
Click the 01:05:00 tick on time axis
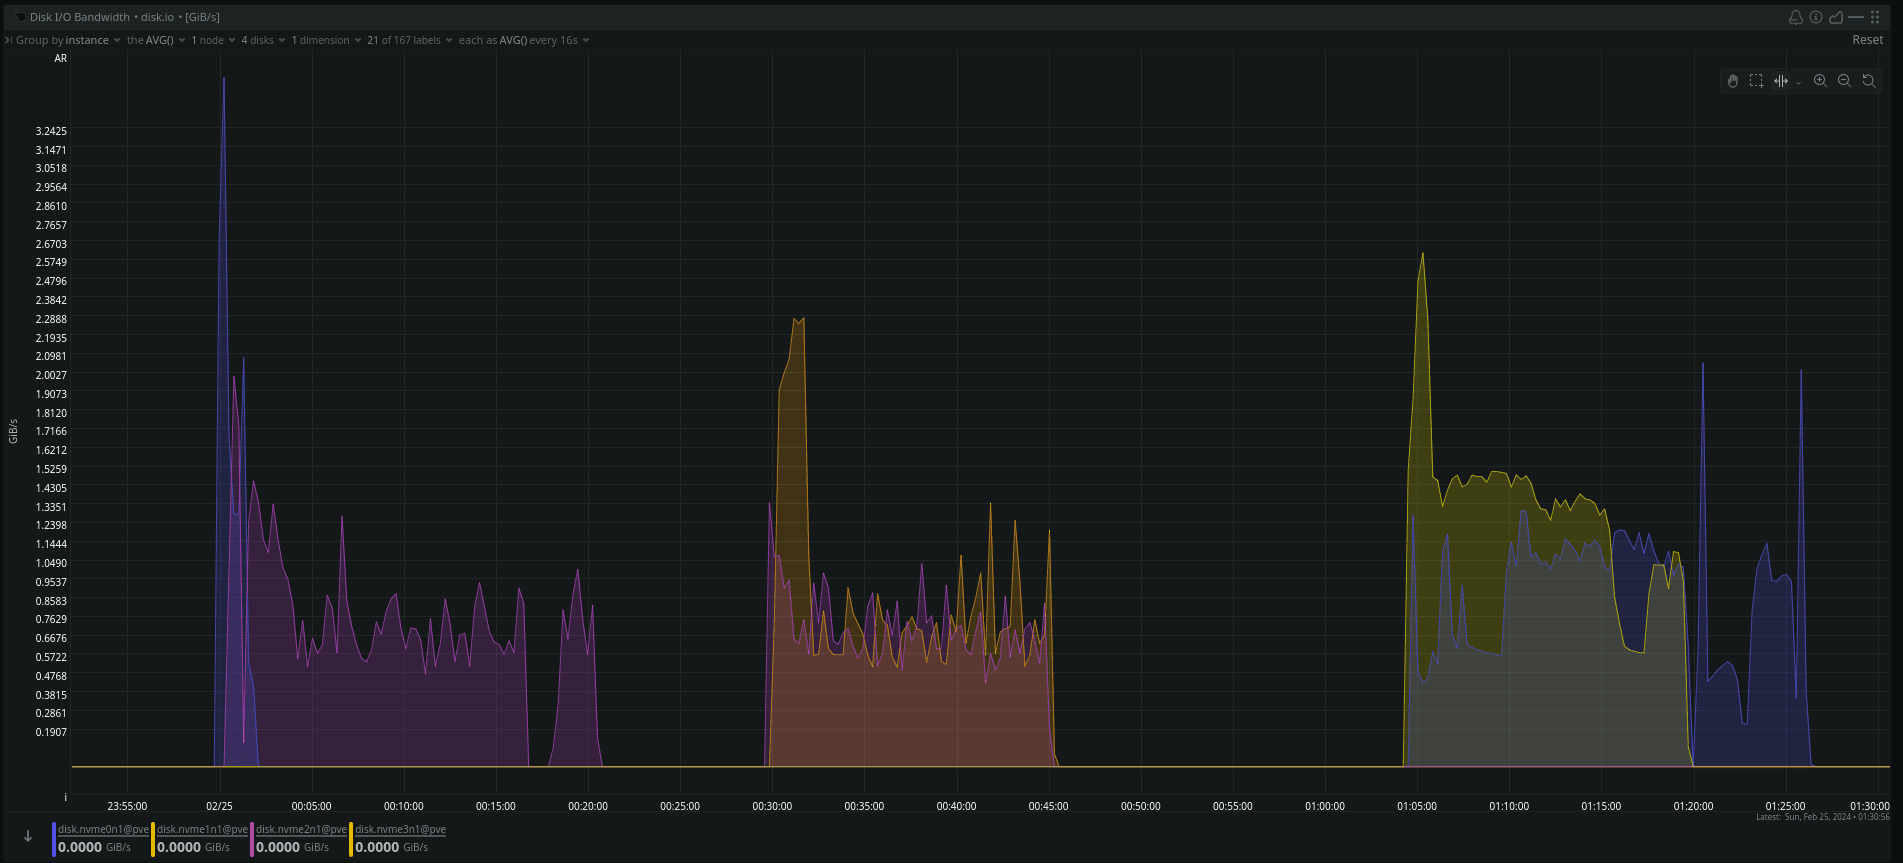[1417, 806]
